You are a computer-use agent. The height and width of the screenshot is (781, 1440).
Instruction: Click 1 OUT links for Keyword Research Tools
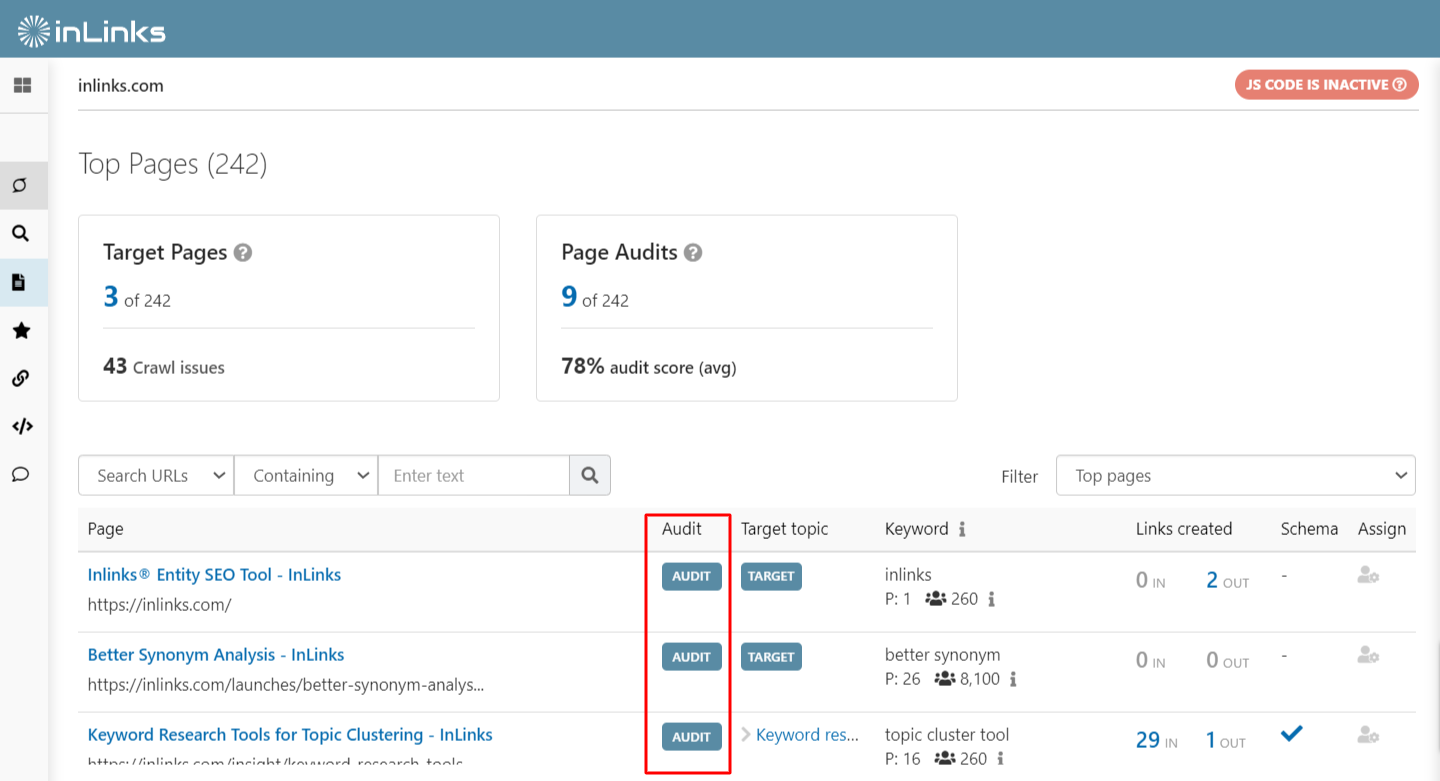click(x=1226, y=740)
